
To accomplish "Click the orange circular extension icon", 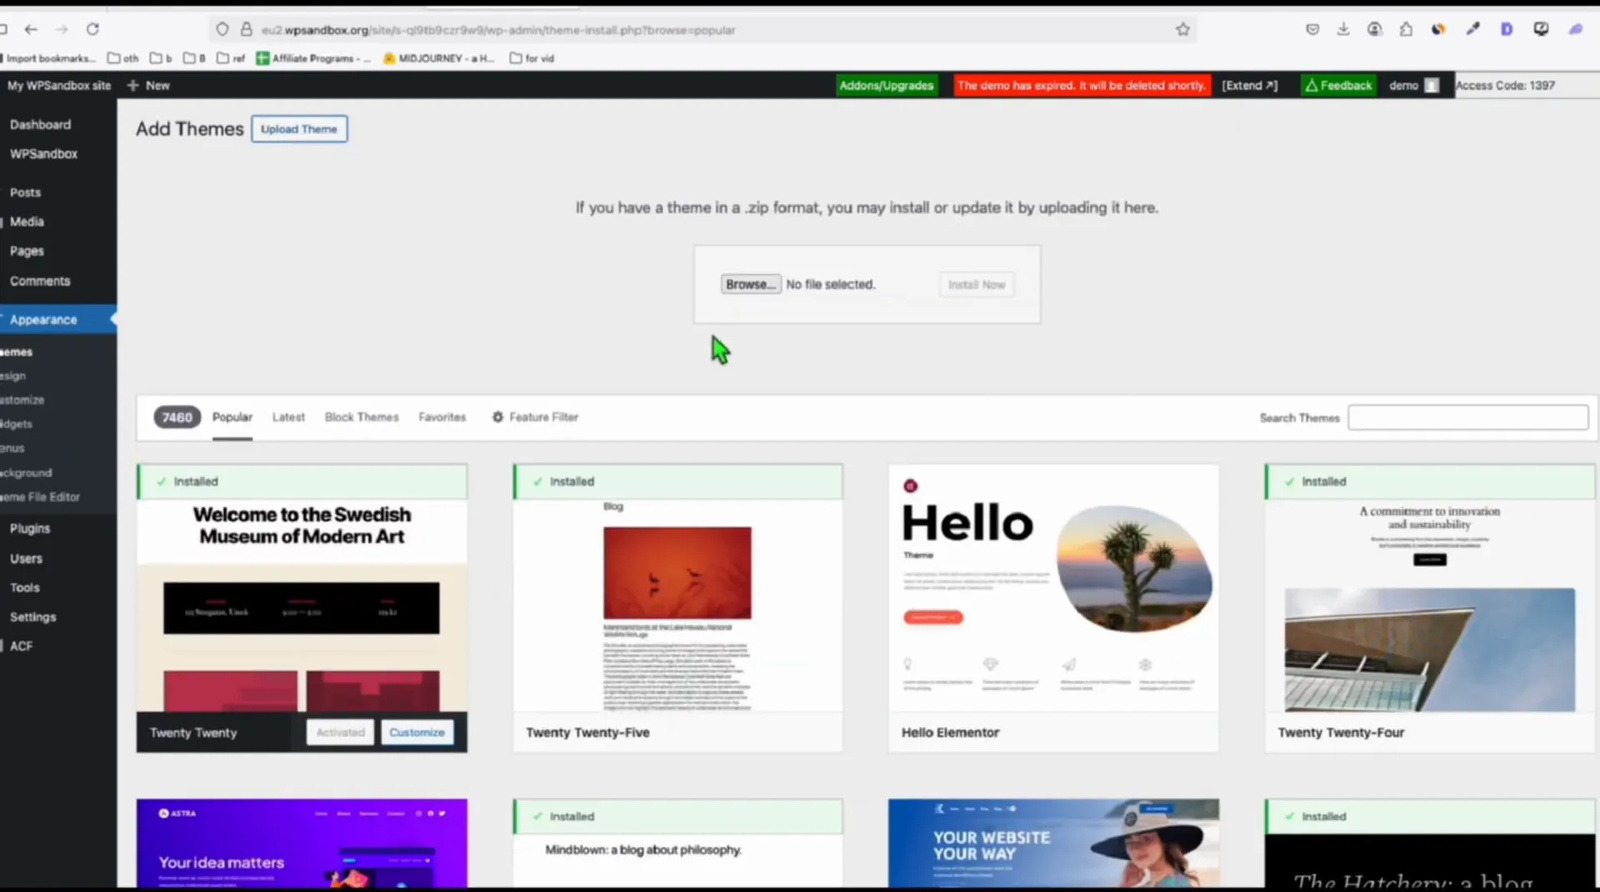I will (x=1438, y=30).
